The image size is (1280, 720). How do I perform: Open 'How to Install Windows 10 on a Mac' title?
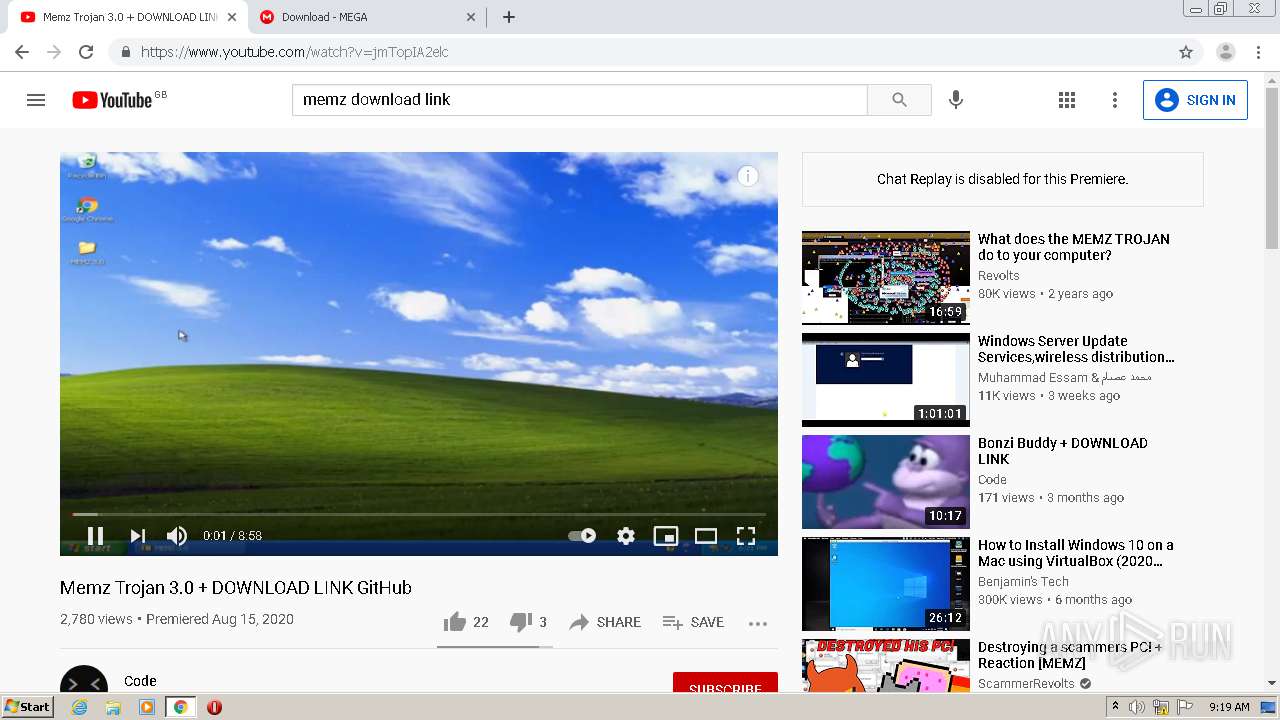1076,553
